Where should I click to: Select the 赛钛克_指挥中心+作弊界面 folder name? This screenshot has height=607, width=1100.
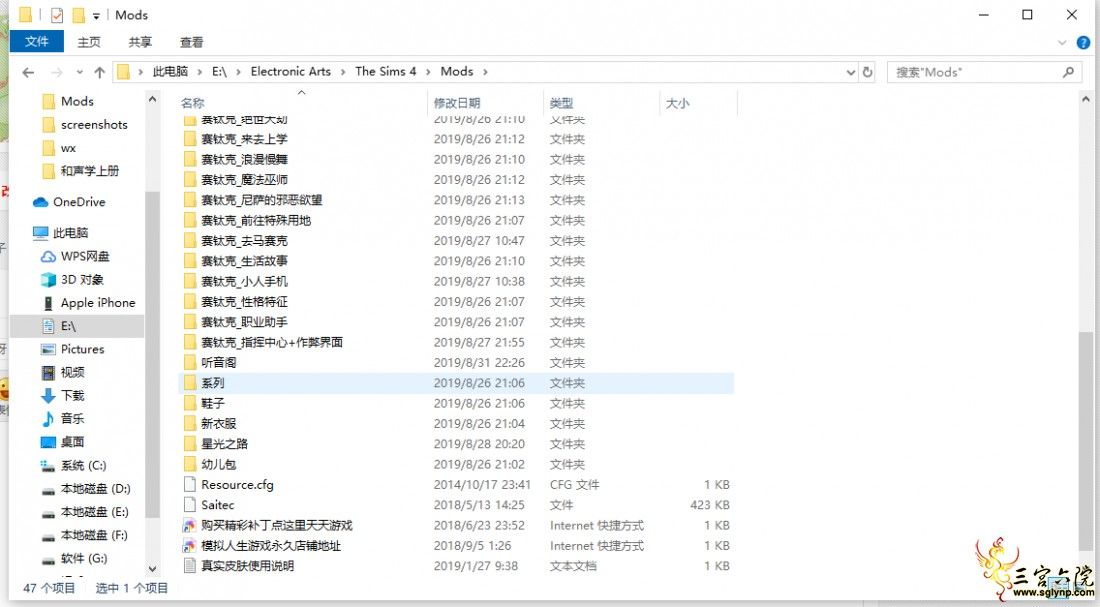271,342
